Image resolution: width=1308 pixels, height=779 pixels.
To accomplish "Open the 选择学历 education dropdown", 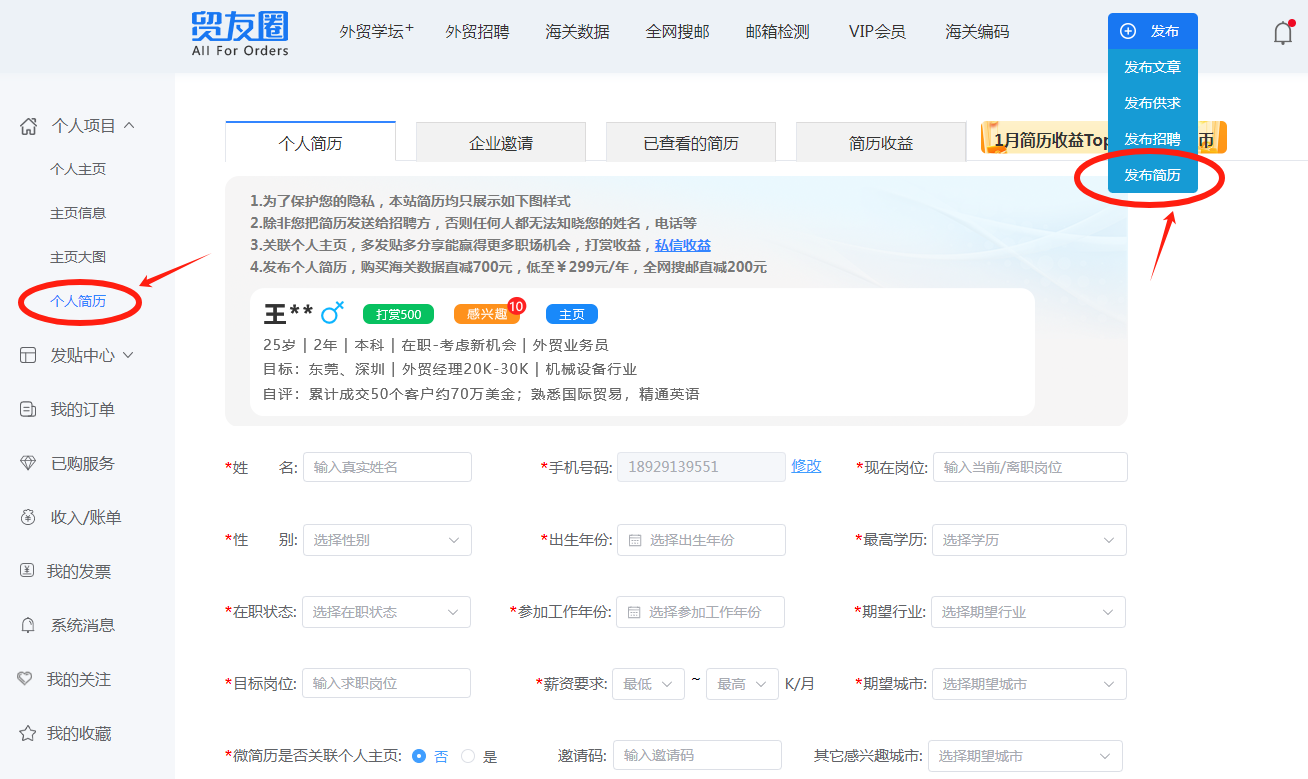I will [x=1029, y=540].
